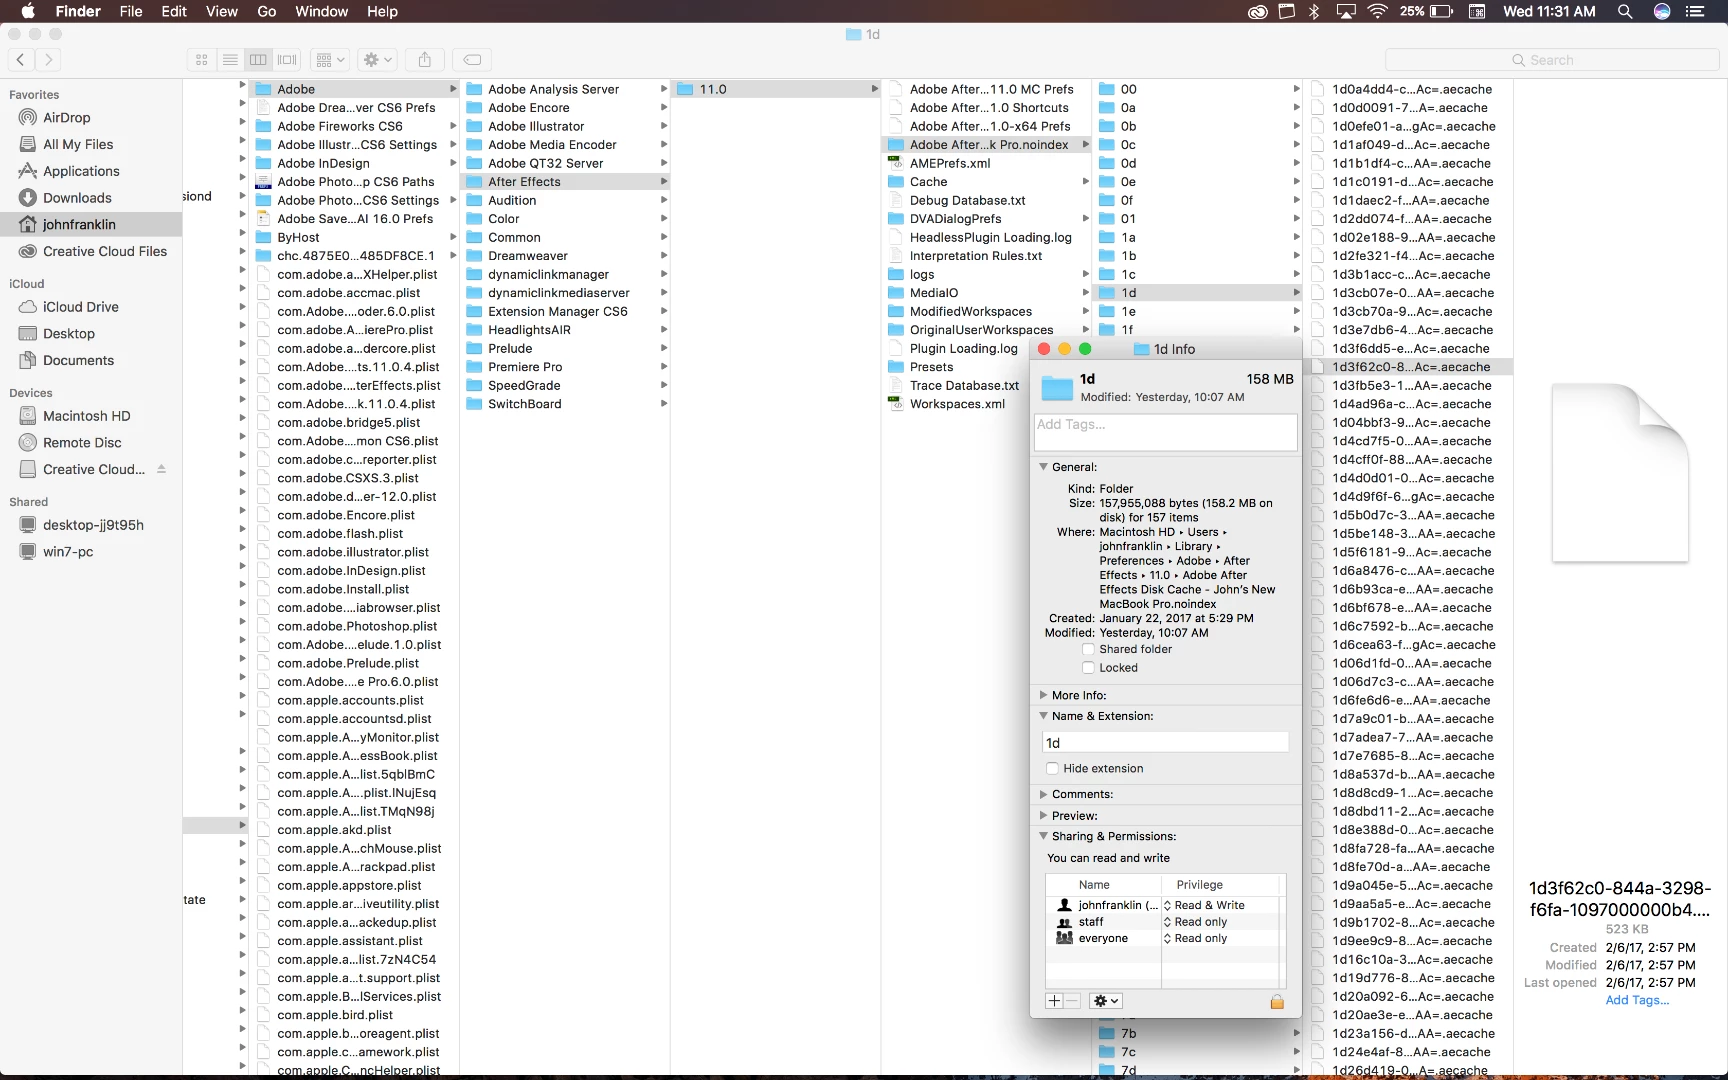Switch Finder to Cover Flow view

(287, 60)
